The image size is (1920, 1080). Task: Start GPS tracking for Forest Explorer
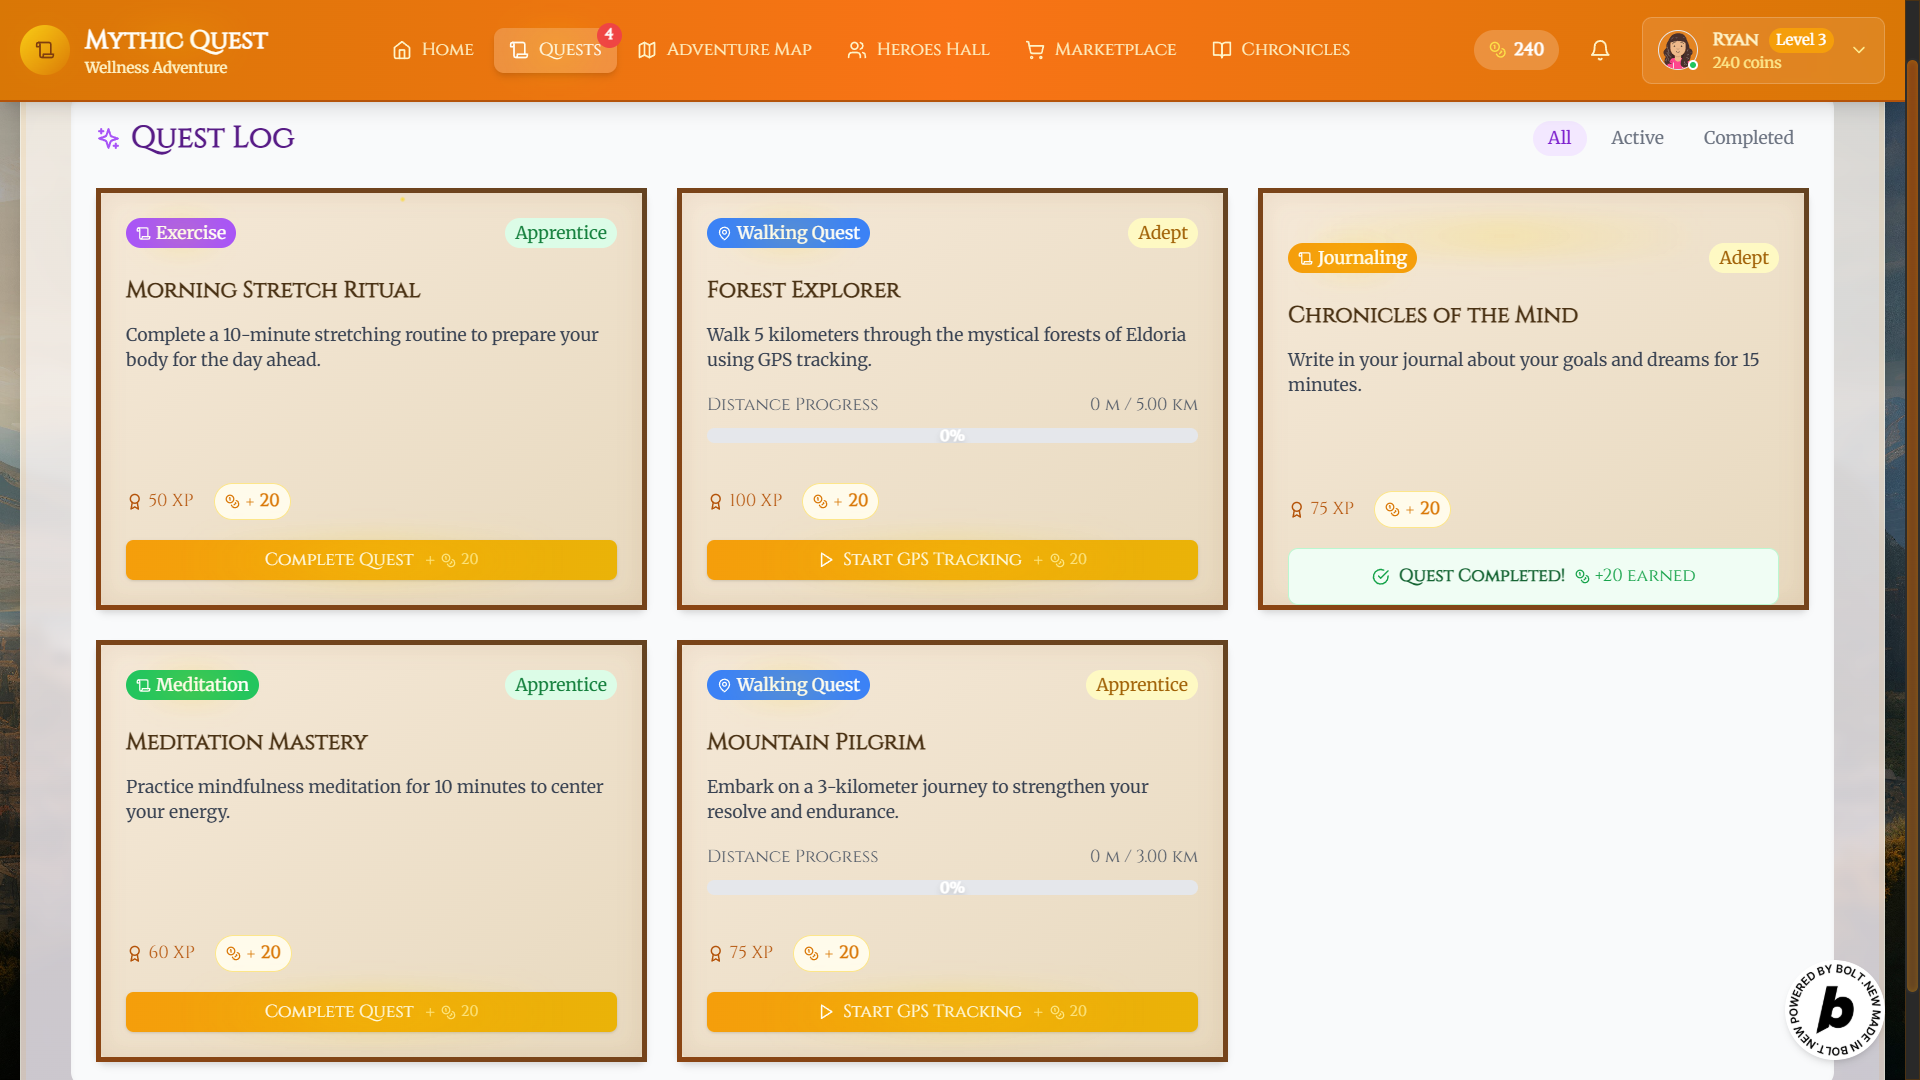(952, 560)
